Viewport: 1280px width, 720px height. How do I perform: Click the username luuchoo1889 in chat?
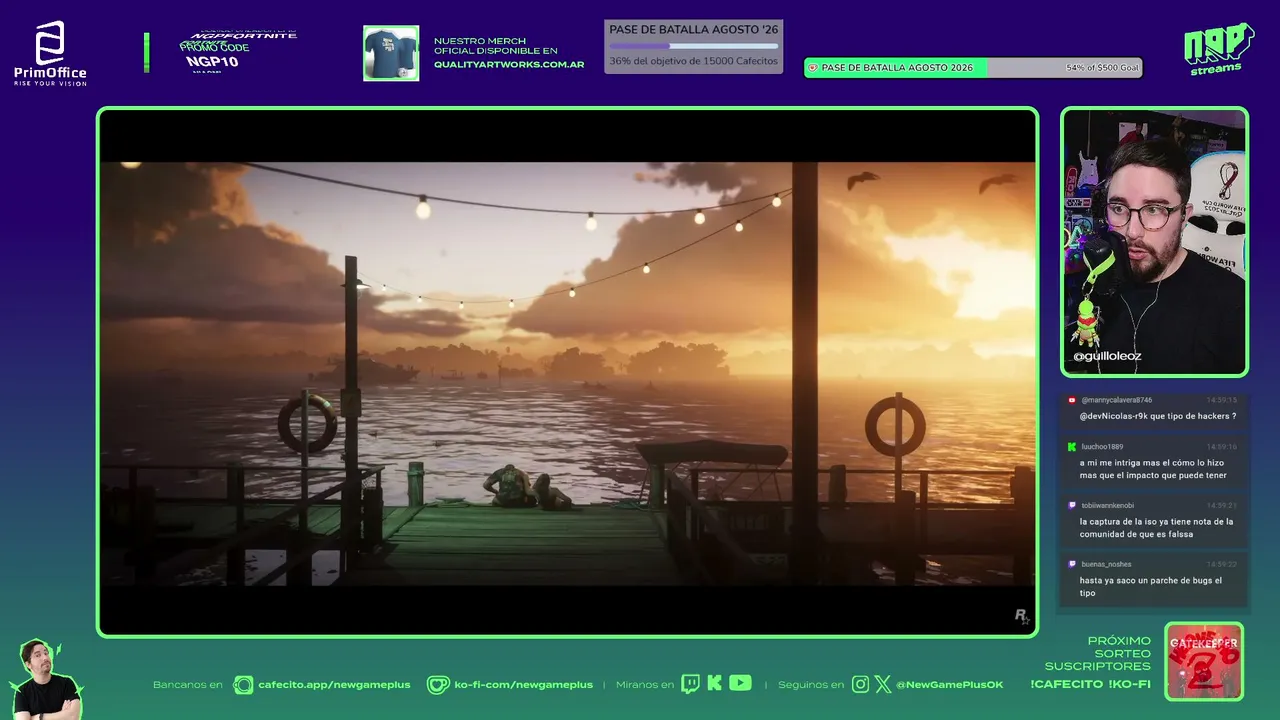pos(1102,447)
